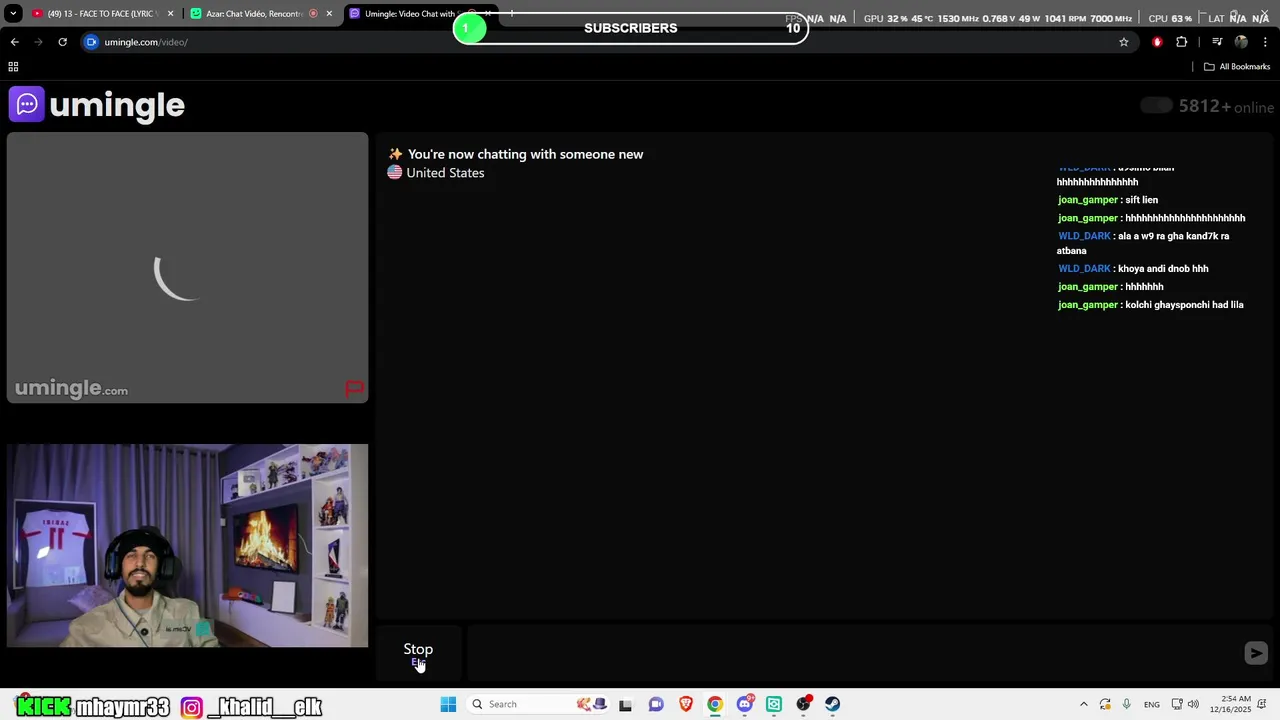
Task: Open OBS Studio from the taskbar
Action: (803, 704)
